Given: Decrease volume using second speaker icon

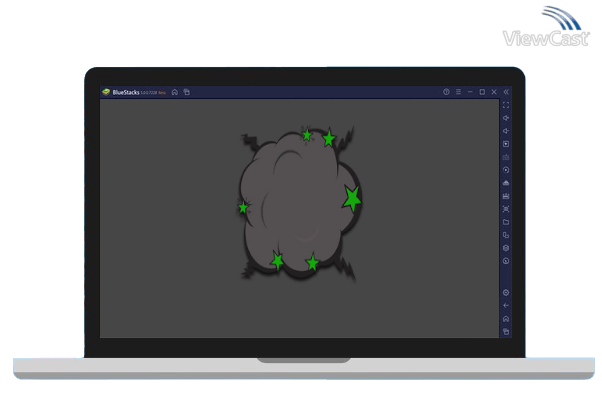Looking at the screenshot, I should pos(506,131).
